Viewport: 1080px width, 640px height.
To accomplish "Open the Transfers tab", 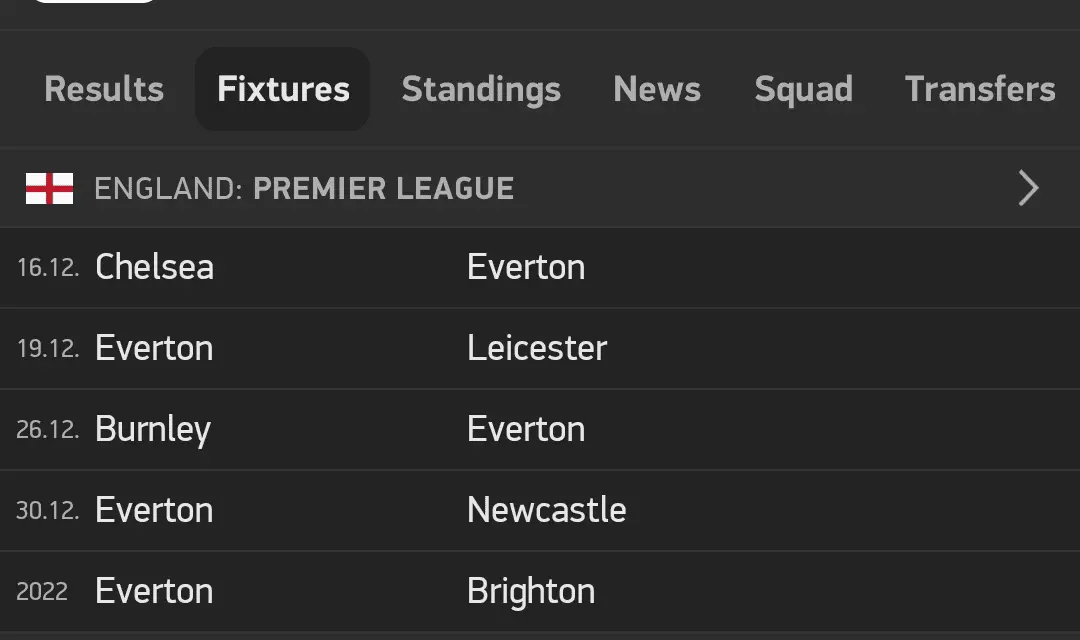I will pyautogui.click(x=980, y=89).
